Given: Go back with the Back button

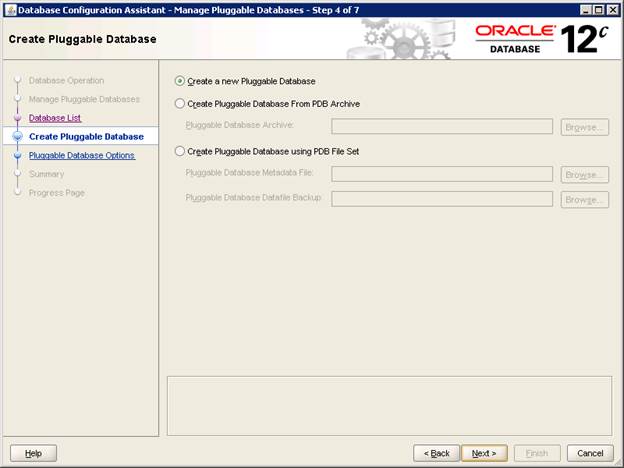Looking at the screenshot, I should 436,453.
